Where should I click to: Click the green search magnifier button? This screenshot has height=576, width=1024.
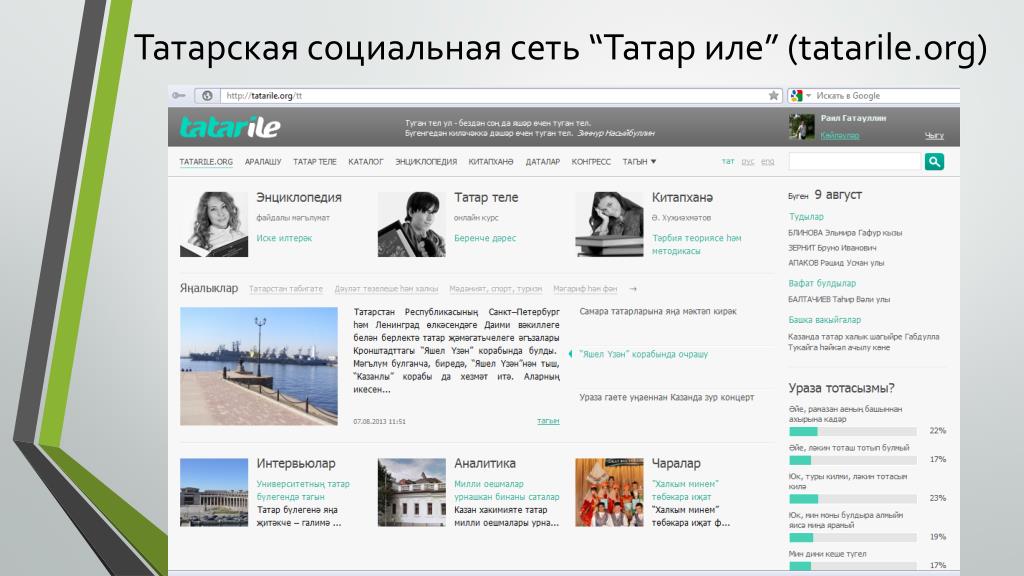[934, 161]
